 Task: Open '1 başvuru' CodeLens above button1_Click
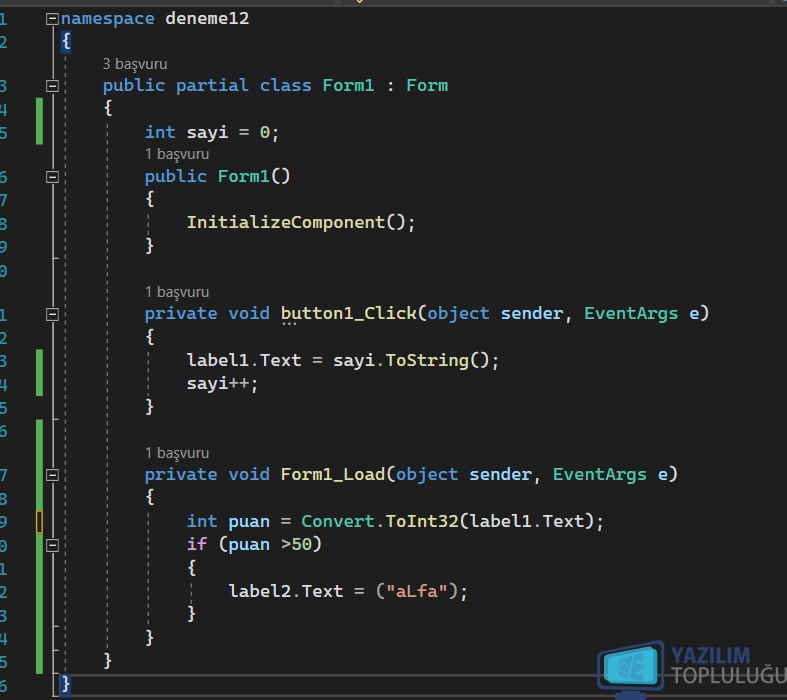coord(177,292)
